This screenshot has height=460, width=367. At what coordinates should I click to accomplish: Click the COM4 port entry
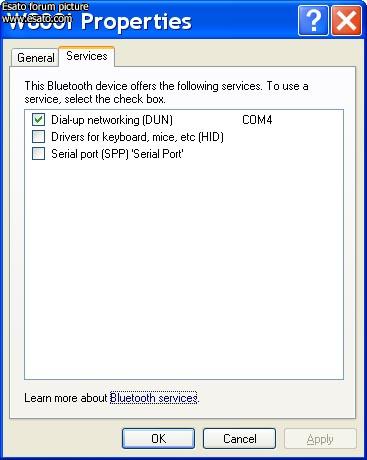(257, 120)
